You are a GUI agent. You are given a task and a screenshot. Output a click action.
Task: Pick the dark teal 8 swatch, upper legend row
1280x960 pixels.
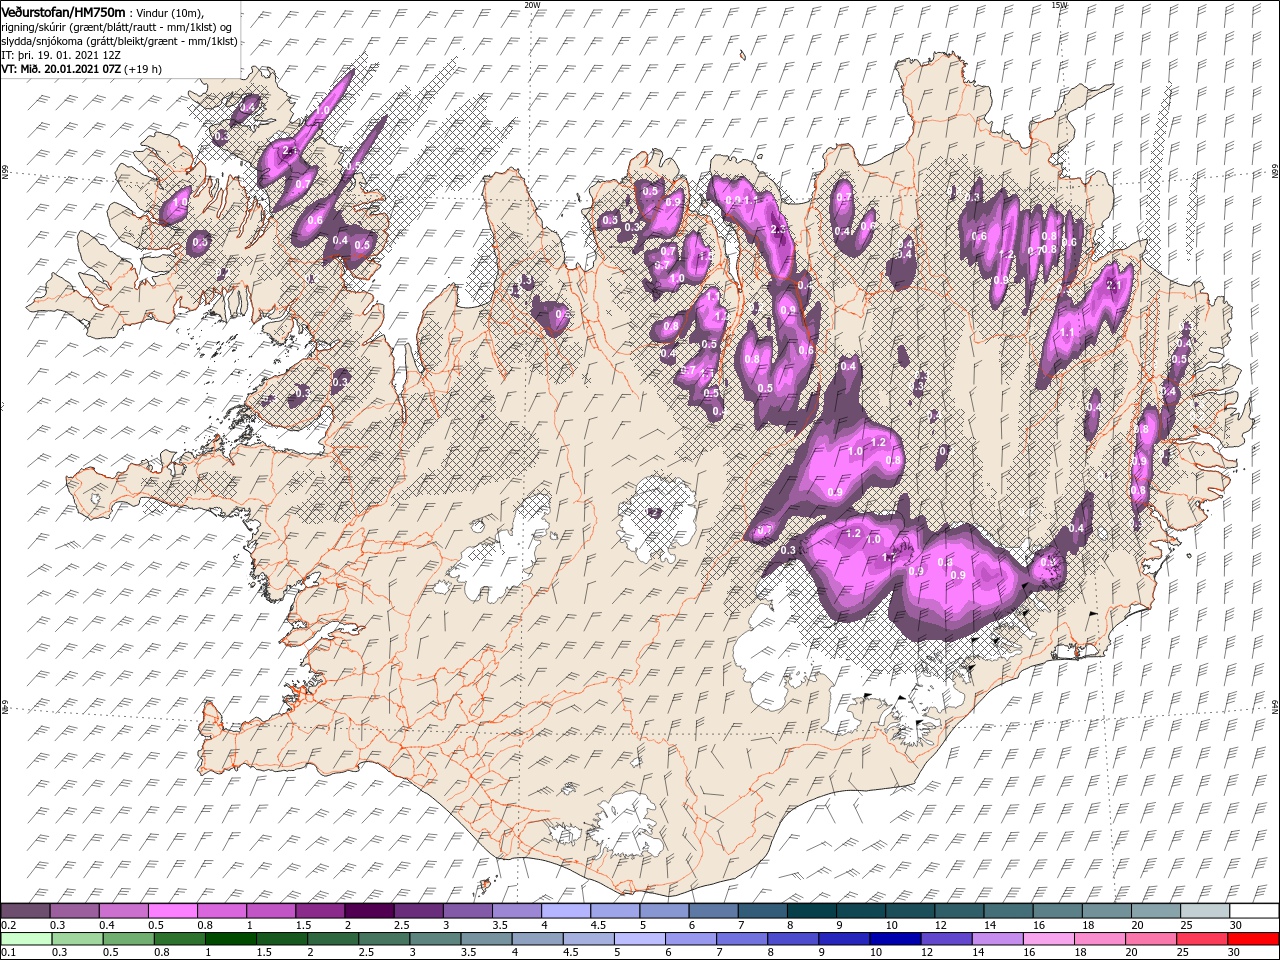tap(812, 910)
